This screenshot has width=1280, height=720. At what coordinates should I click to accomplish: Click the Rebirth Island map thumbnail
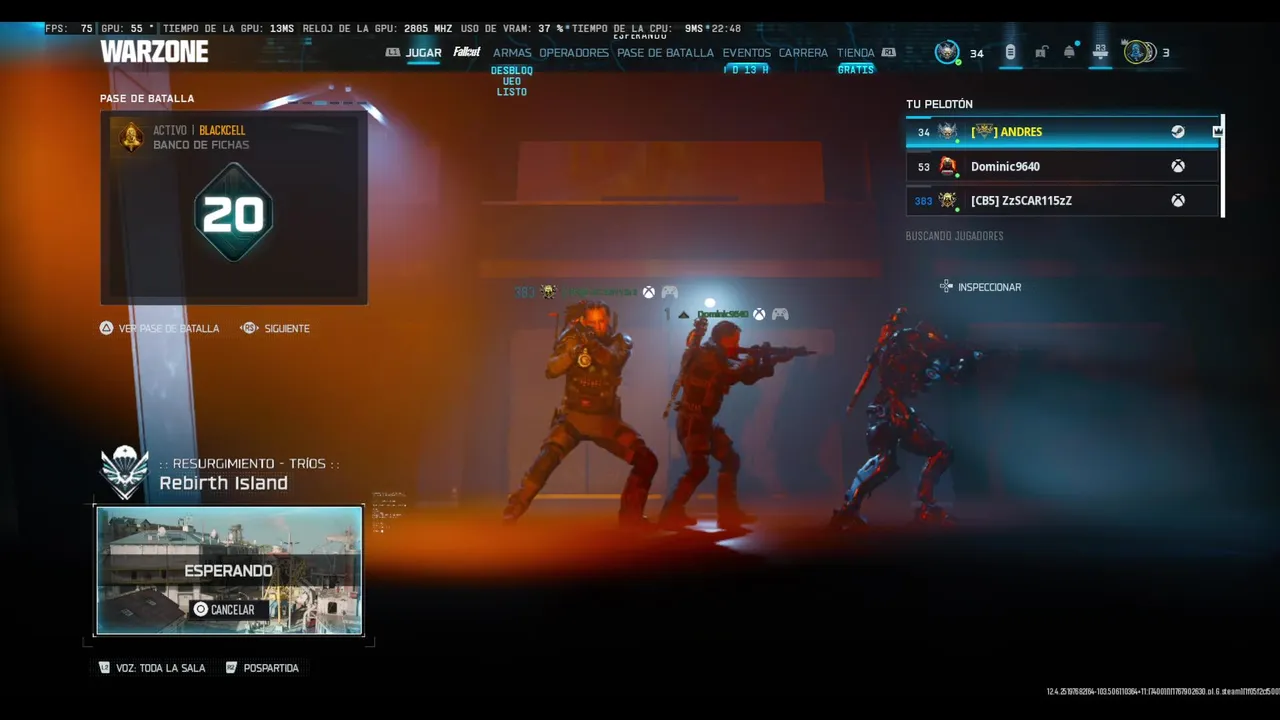[x=229, y=570]
